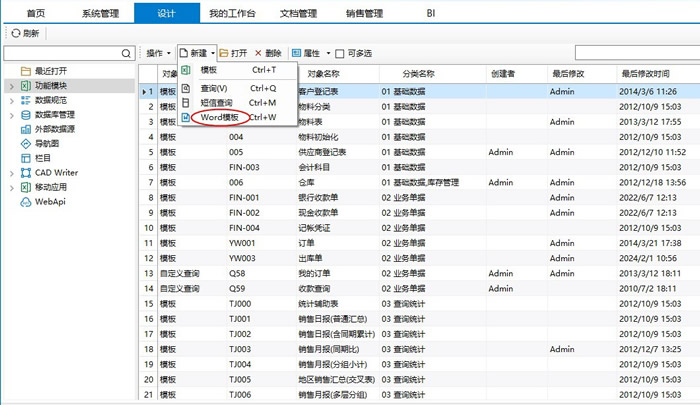
Task: Select the 数据库管理 database icon in sidebar
Action: point(26,115)
